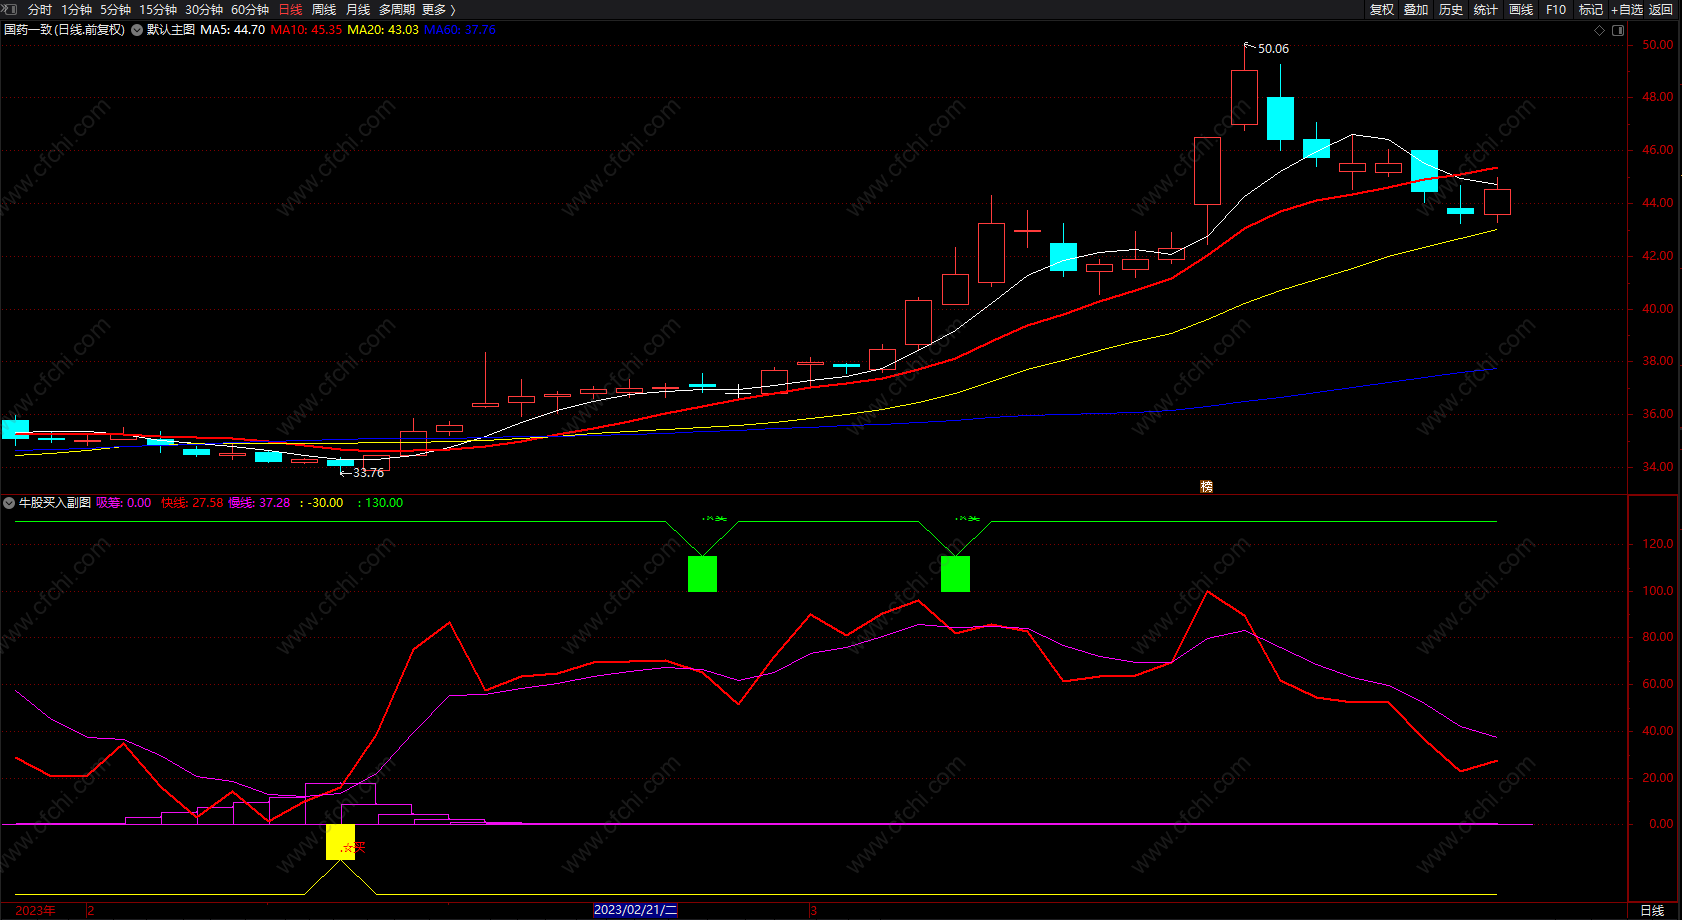This screenshot has width=1682, height=920.
Task: Toggle the 叠加 overlay option
Action: click(1416, 9)
